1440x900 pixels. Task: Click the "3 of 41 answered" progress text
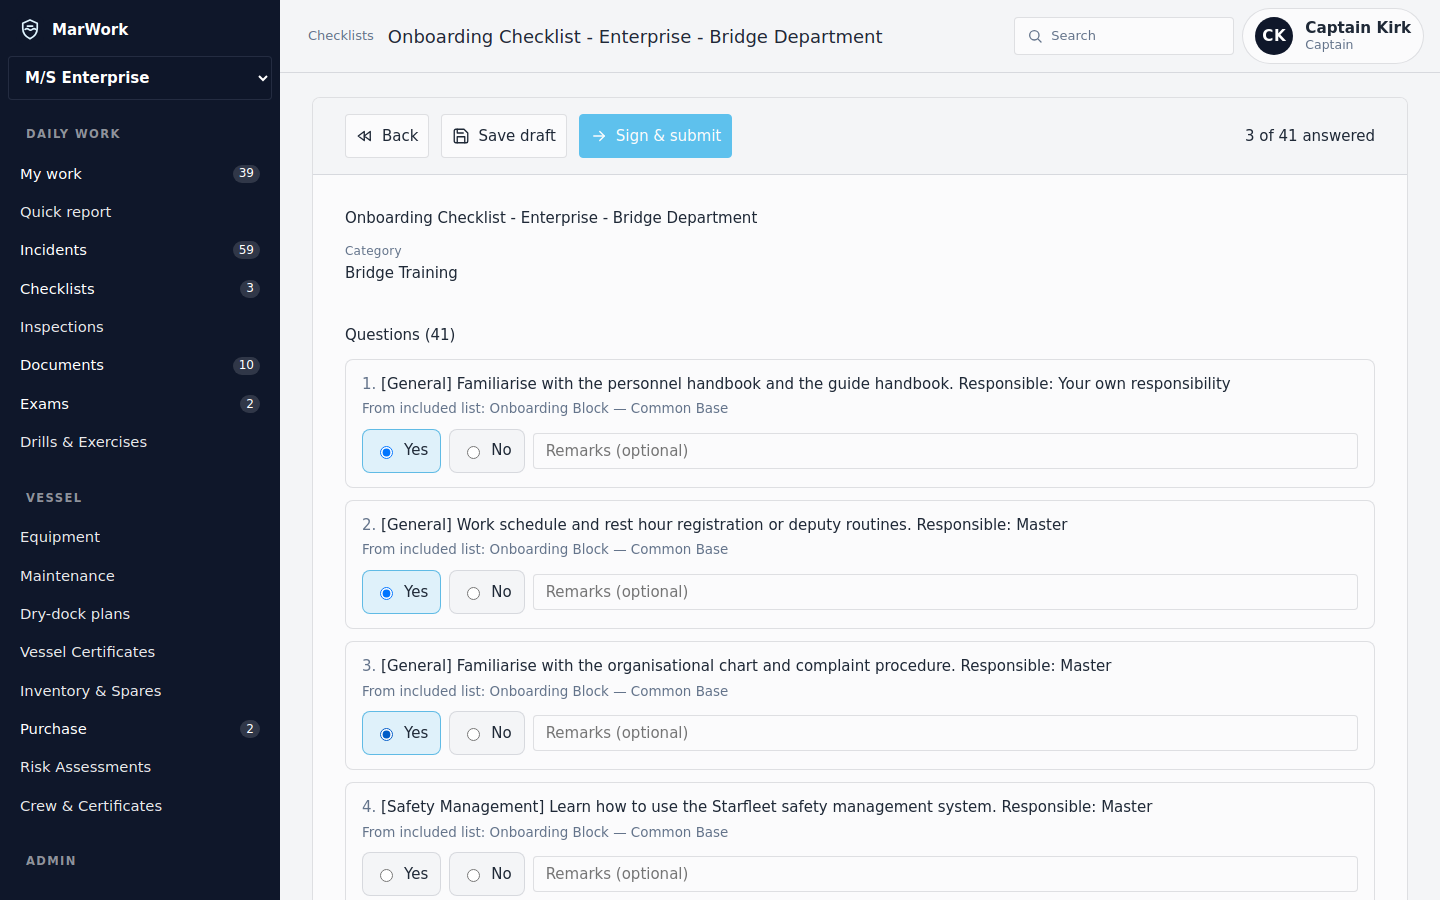1310,136
